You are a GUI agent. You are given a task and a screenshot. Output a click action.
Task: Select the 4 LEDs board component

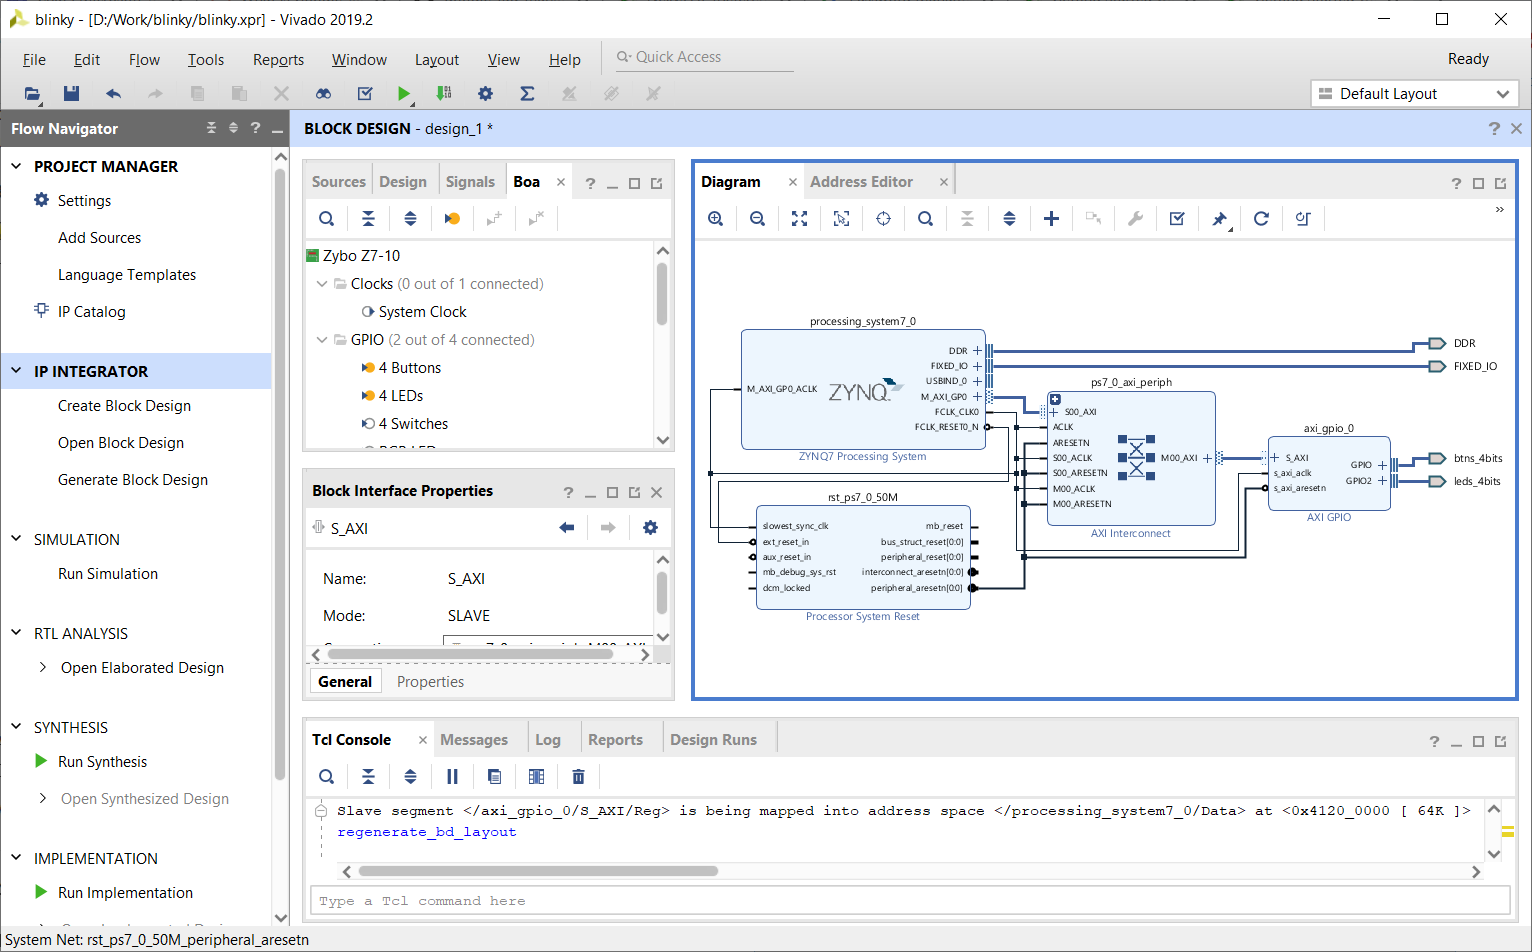(x=400, y=395)
